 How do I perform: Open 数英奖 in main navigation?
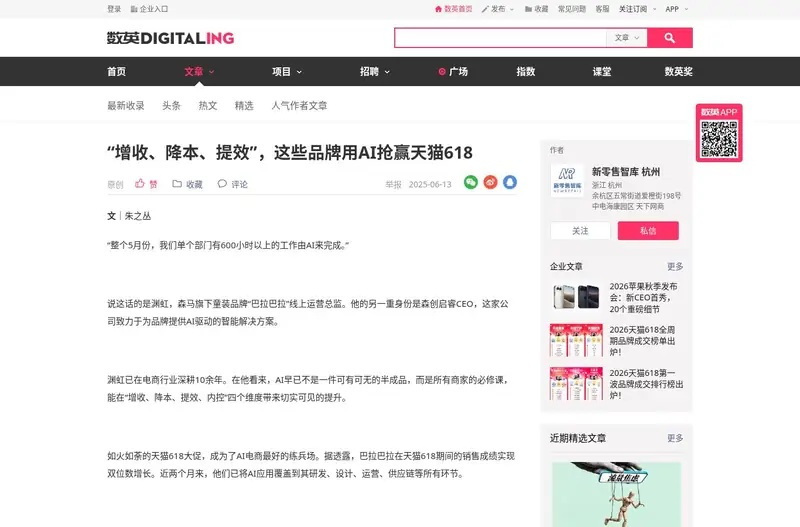pyautogui.click(x=679, y=71)
